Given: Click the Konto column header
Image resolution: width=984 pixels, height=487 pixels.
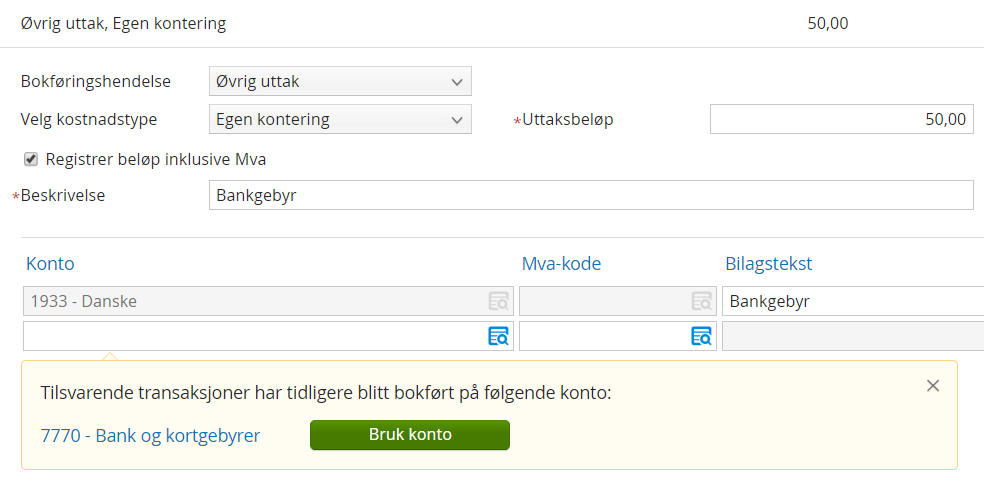Looking at the screenshot, I should (50, 264).
